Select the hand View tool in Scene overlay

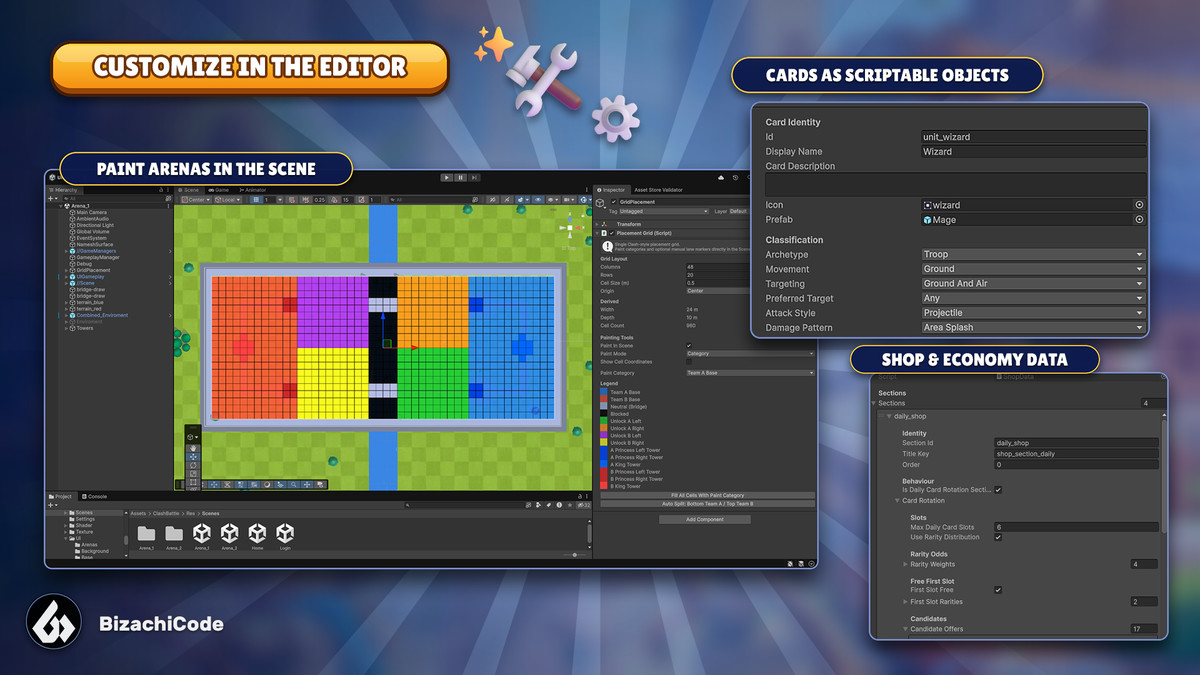pos(193,449)
